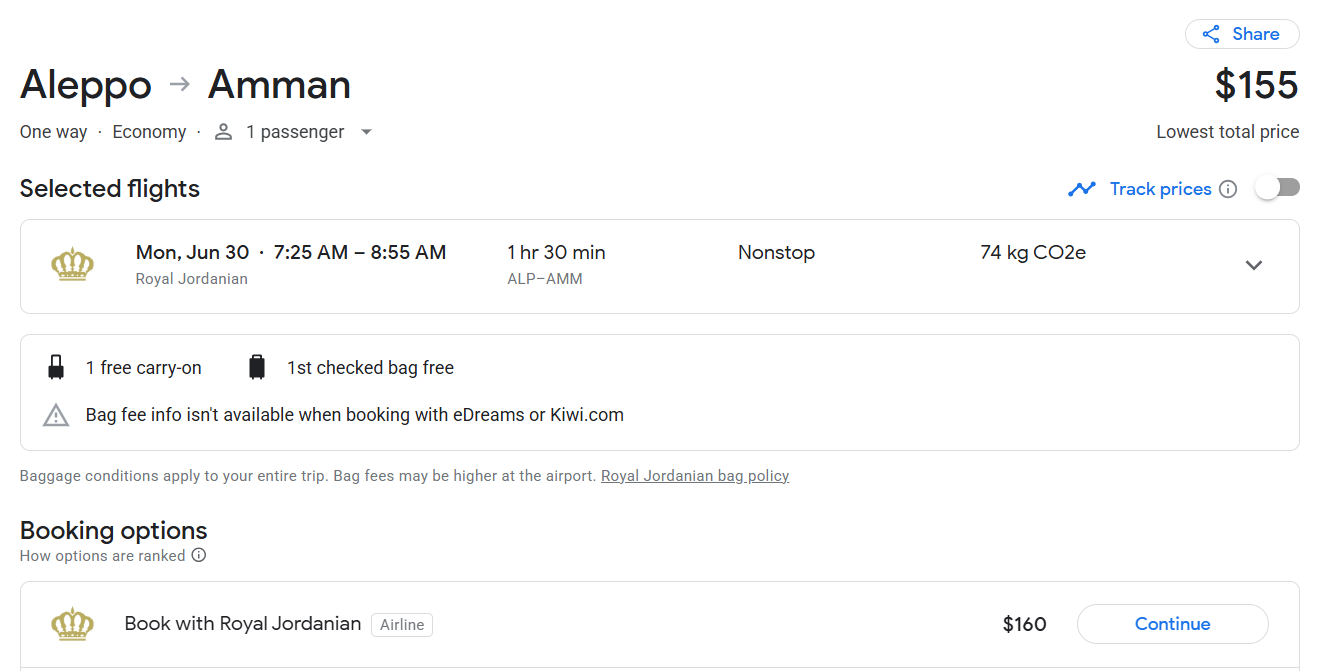1319x671 pixels.
Task: Click the Royal Jordanian logo in booking options
Action: [x=72, y=624]
